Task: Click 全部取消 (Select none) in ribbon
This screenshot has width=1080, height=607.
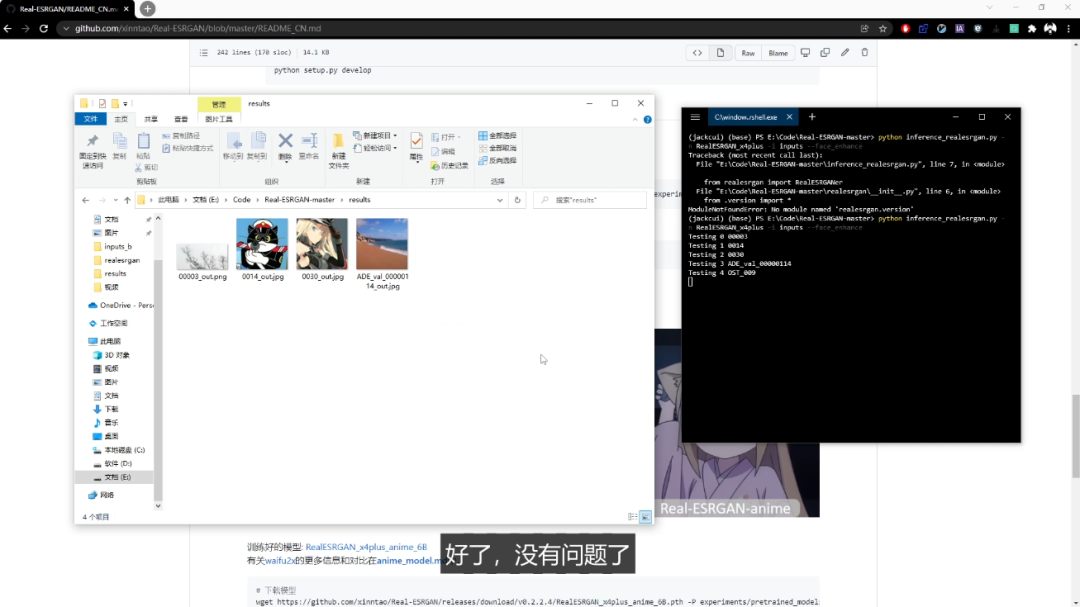Action: [x=497, y=148]
